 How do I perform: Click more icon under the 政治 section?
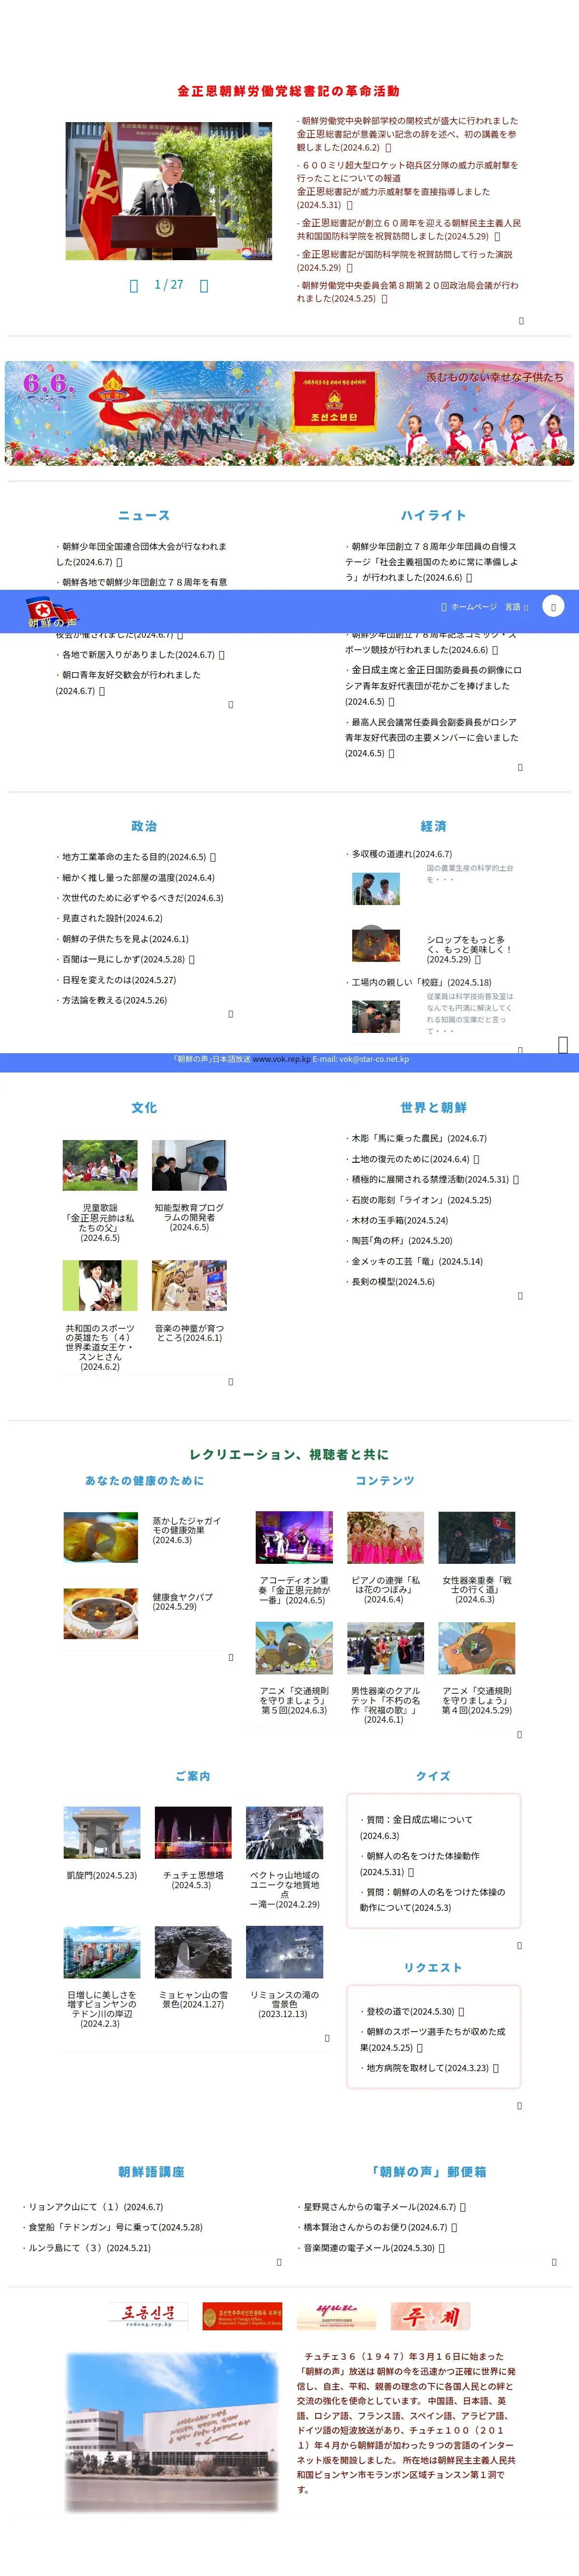pyautogui.click(x=231, y=1014)
